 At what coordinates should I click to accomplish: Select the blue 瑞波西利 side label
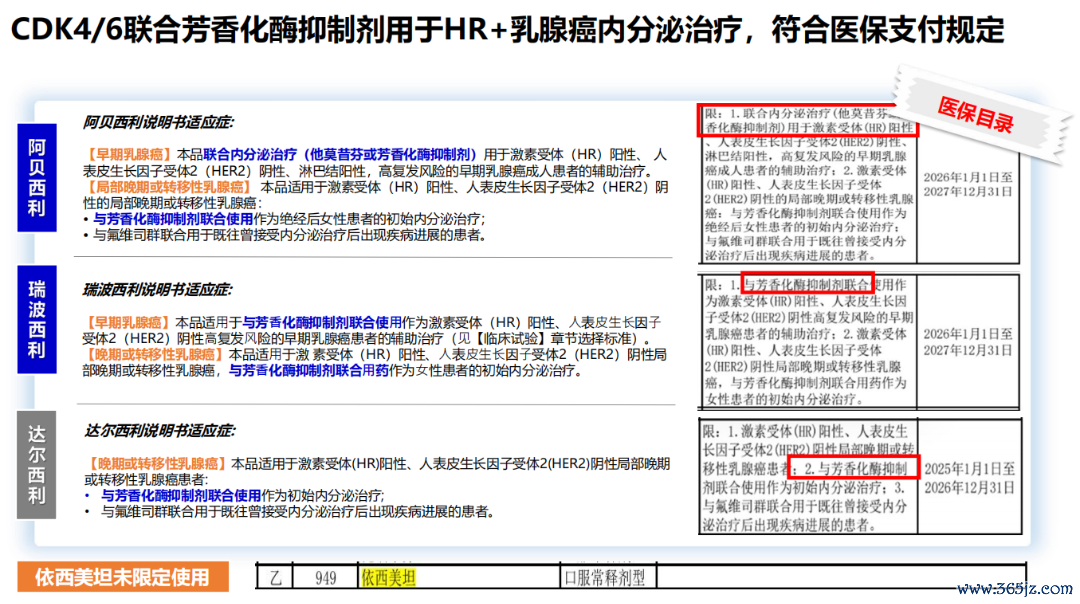[37, 320]
